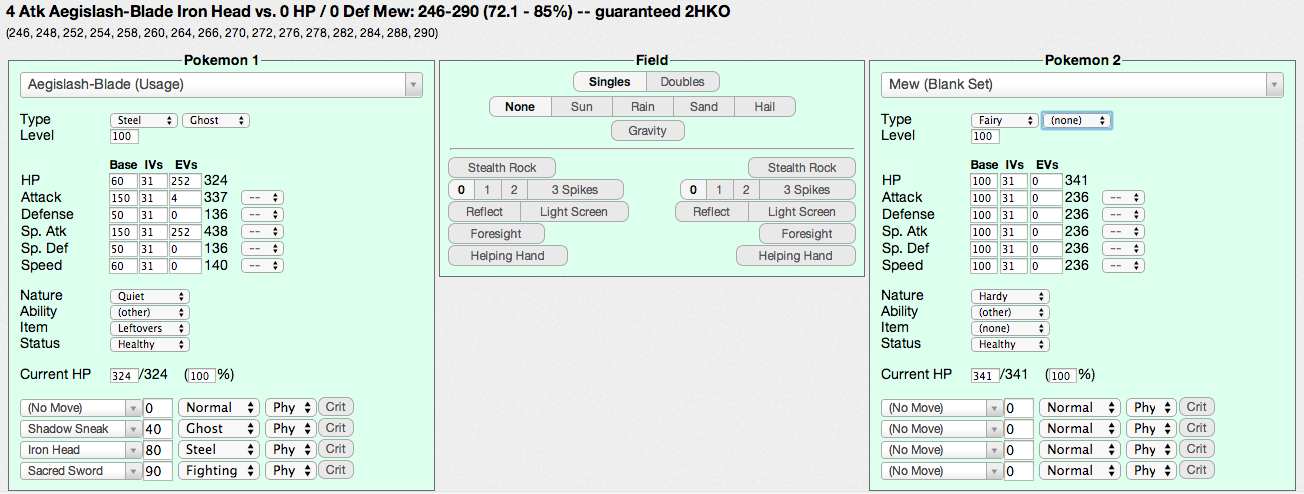This screenshot has height=494, width=1304.
Task: Open Pokemon 2 secondary type (none) dropdown
Action: (1077, 120)
